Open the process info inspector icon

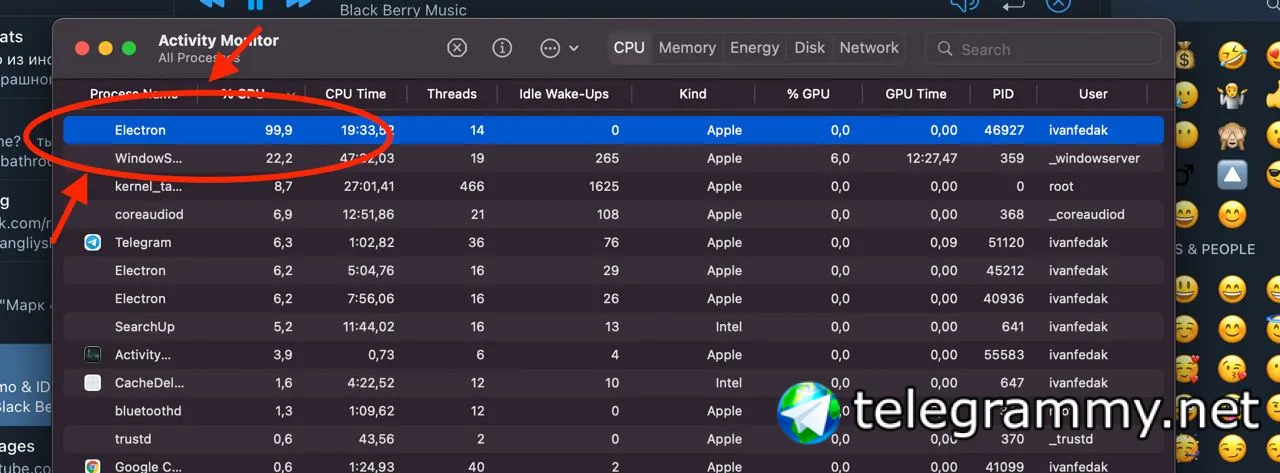(502, 48)
